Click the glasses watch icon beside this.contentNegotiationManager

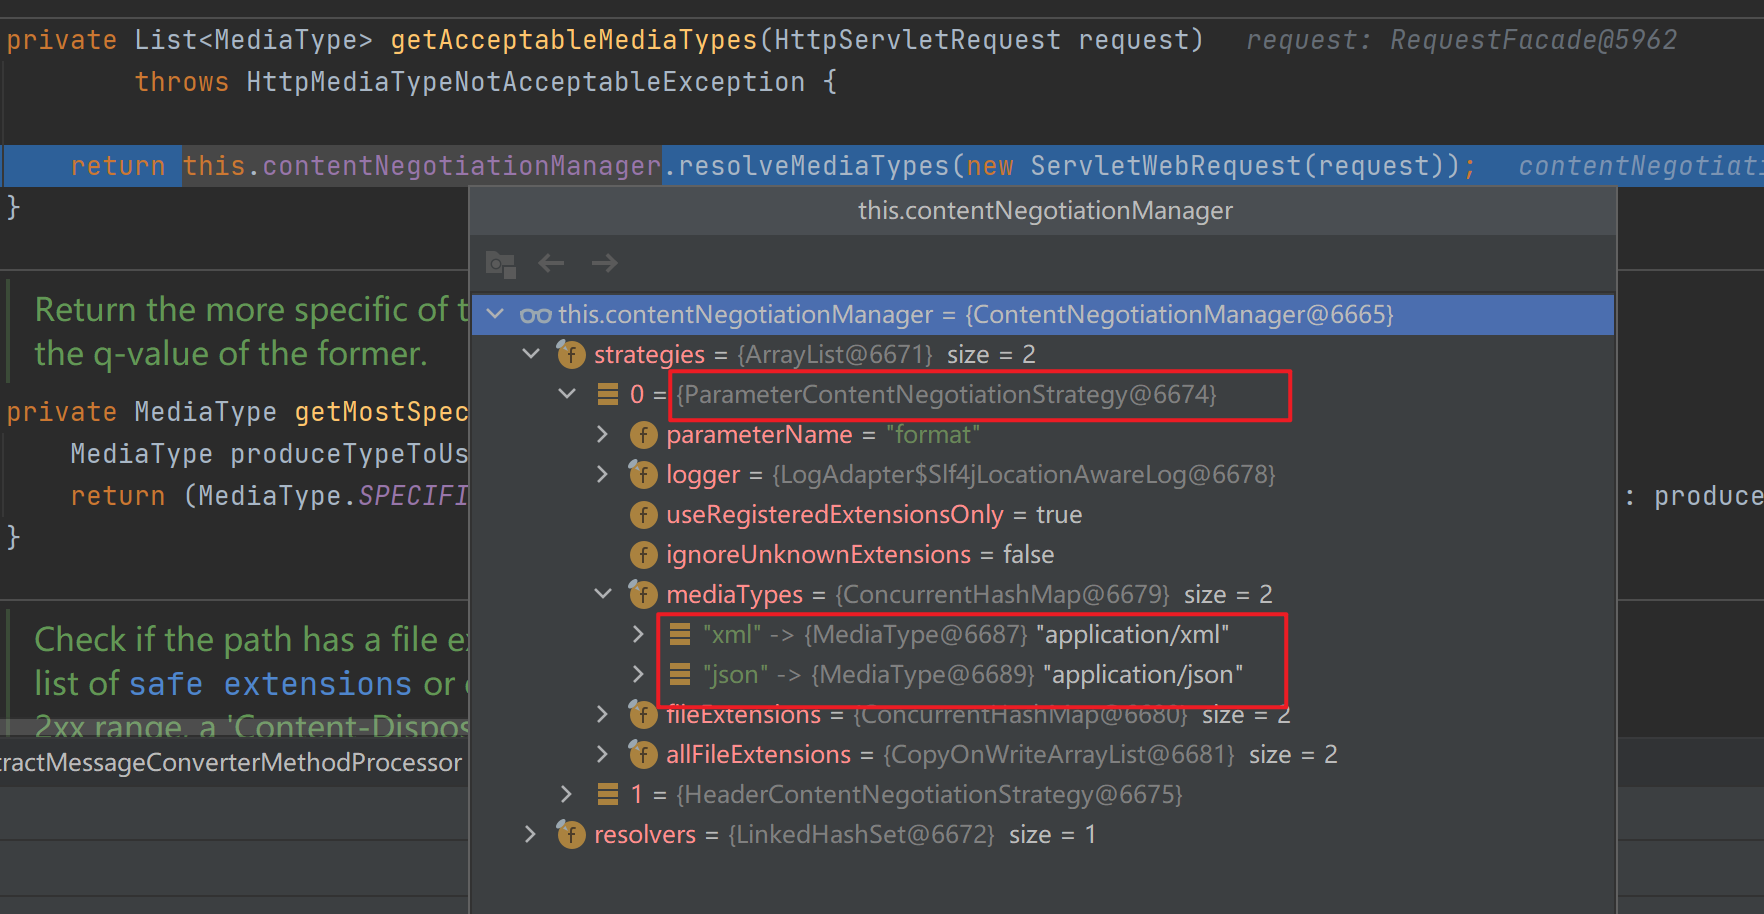coord(535,316)
